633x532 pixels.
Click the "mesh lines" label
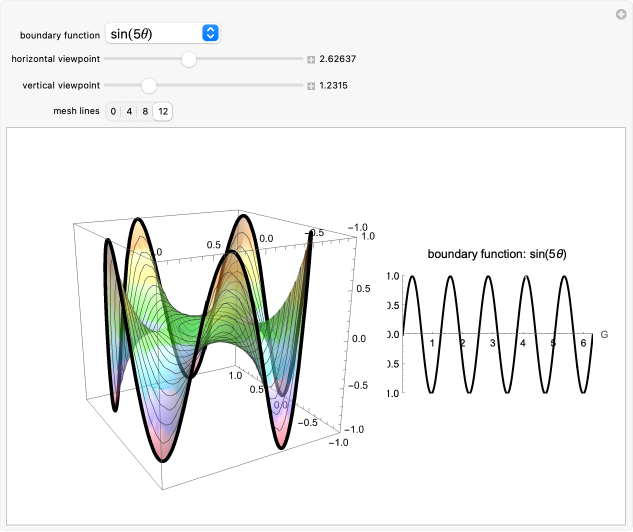point(75,111)
